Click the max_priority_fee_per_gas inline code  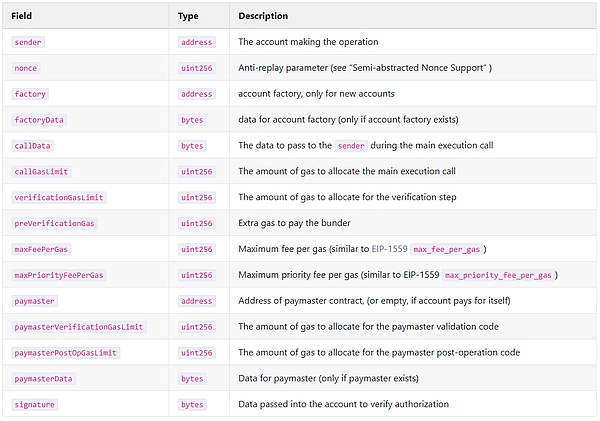click(x=499, y=275)
